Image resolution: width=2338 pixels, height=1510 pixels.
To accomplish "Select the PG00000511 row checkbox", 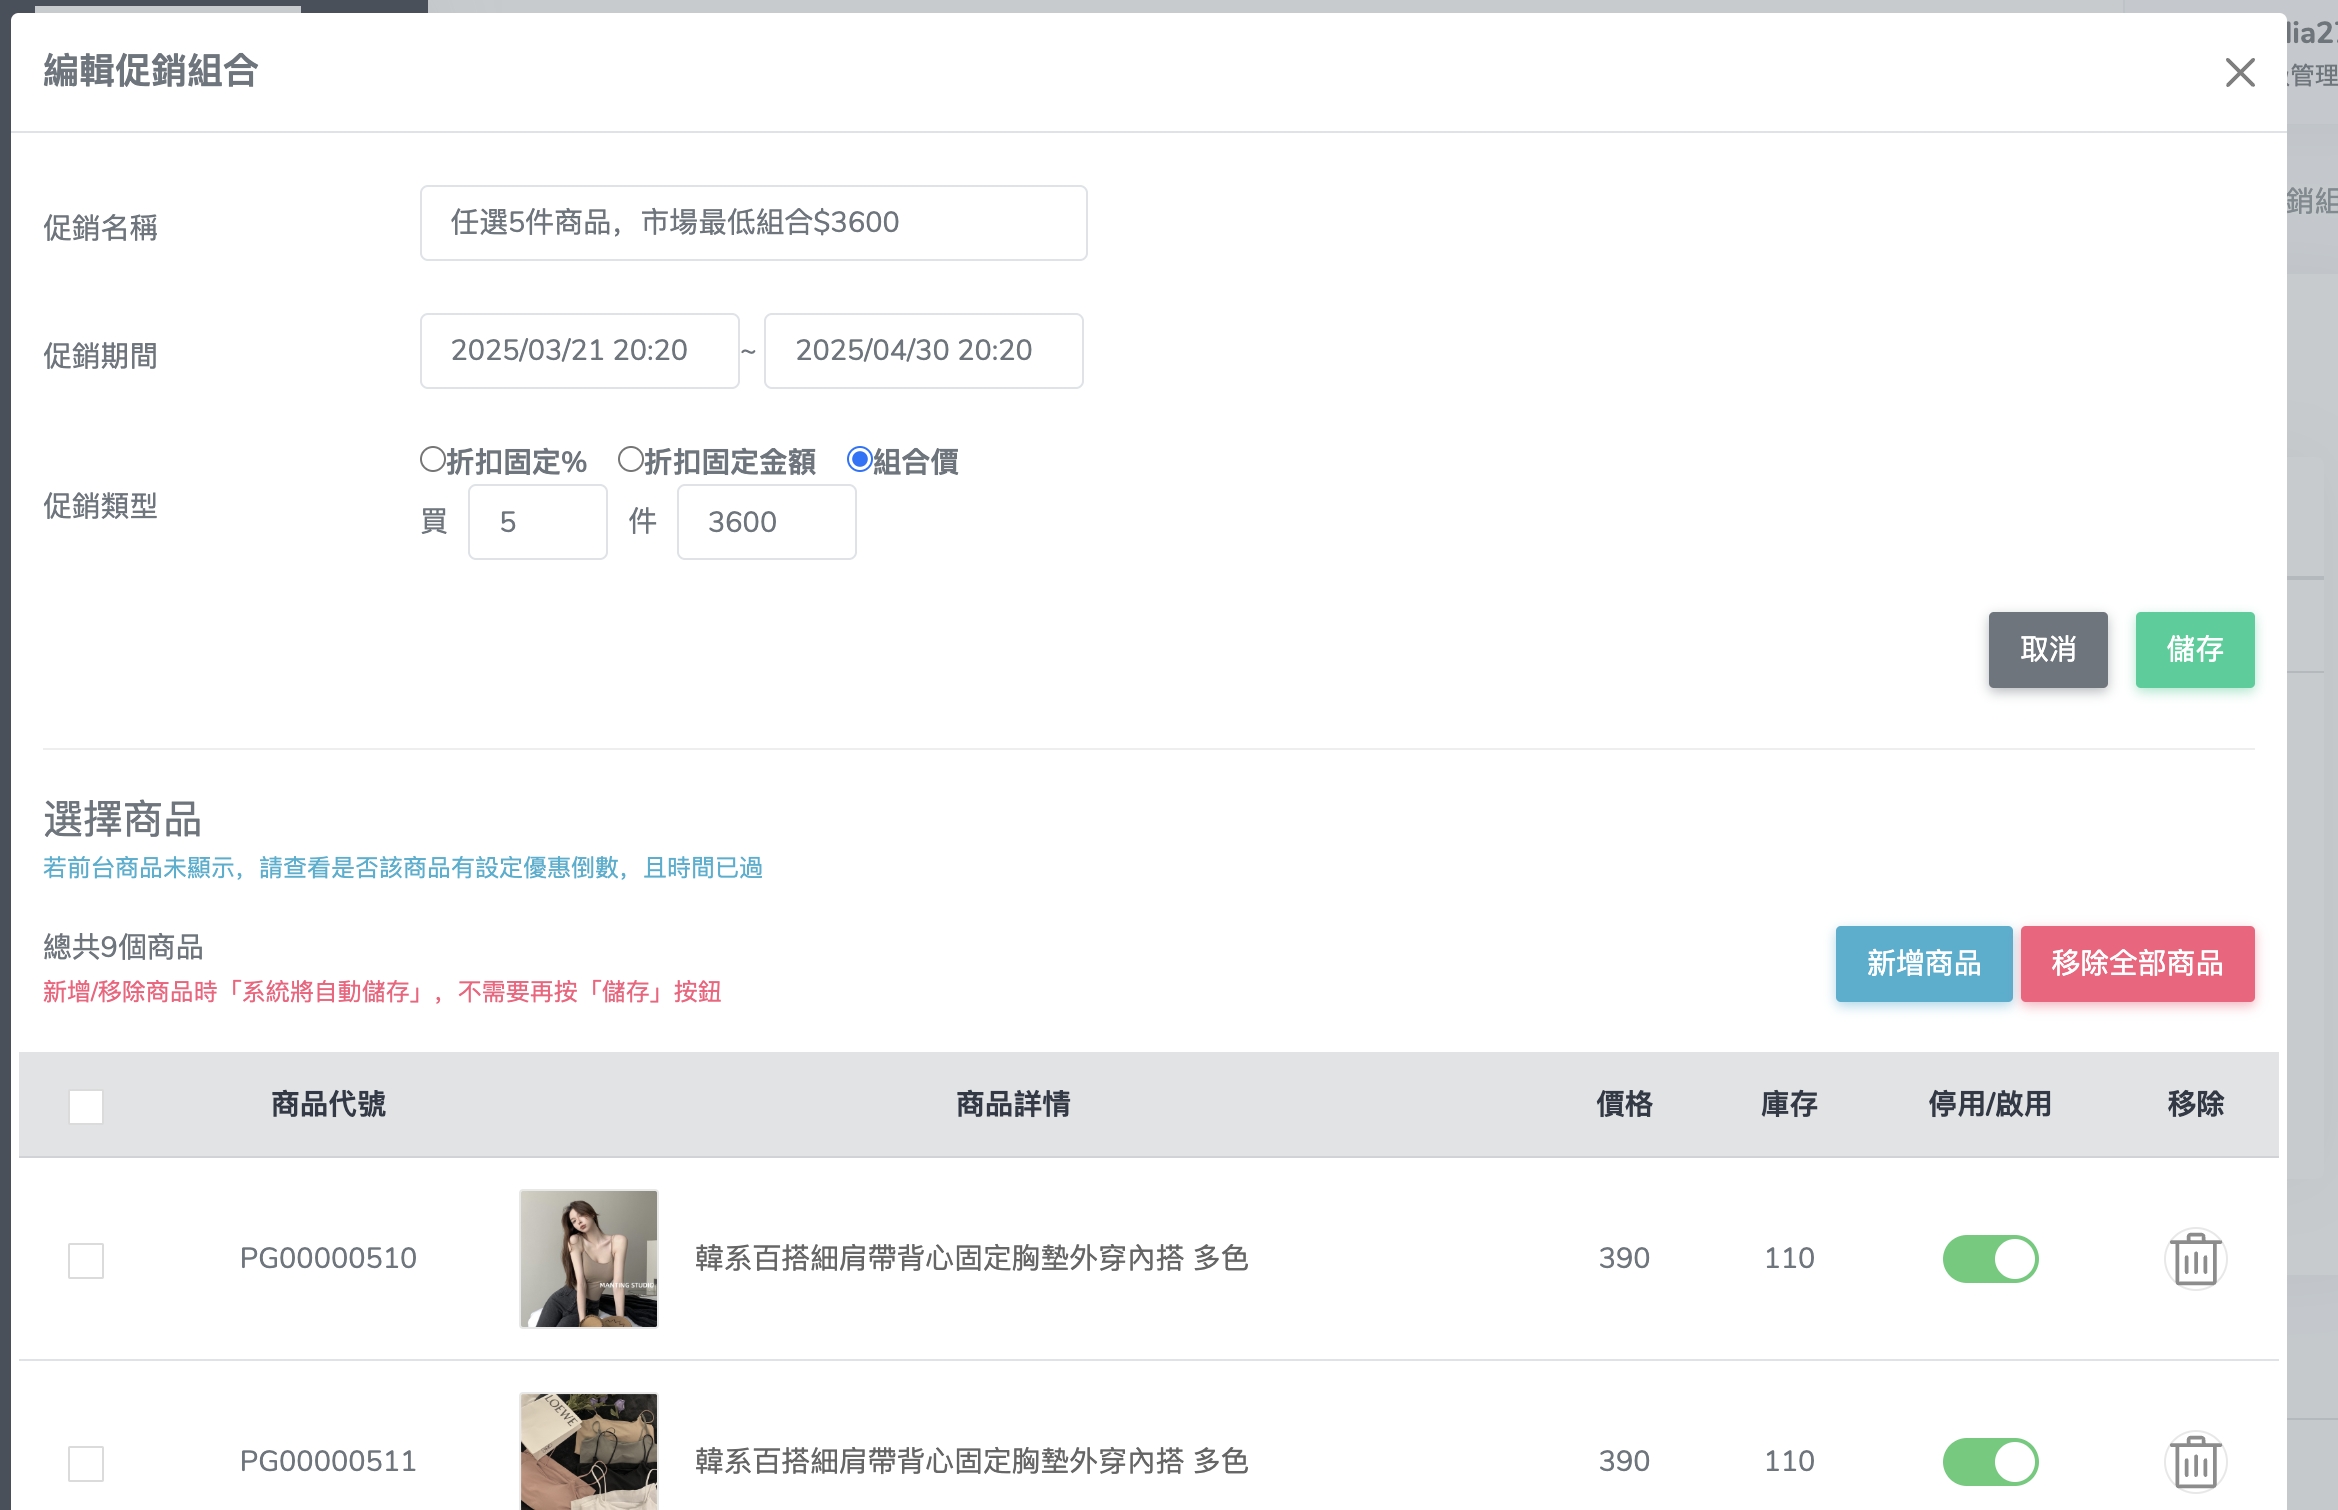I will 86,1463.
